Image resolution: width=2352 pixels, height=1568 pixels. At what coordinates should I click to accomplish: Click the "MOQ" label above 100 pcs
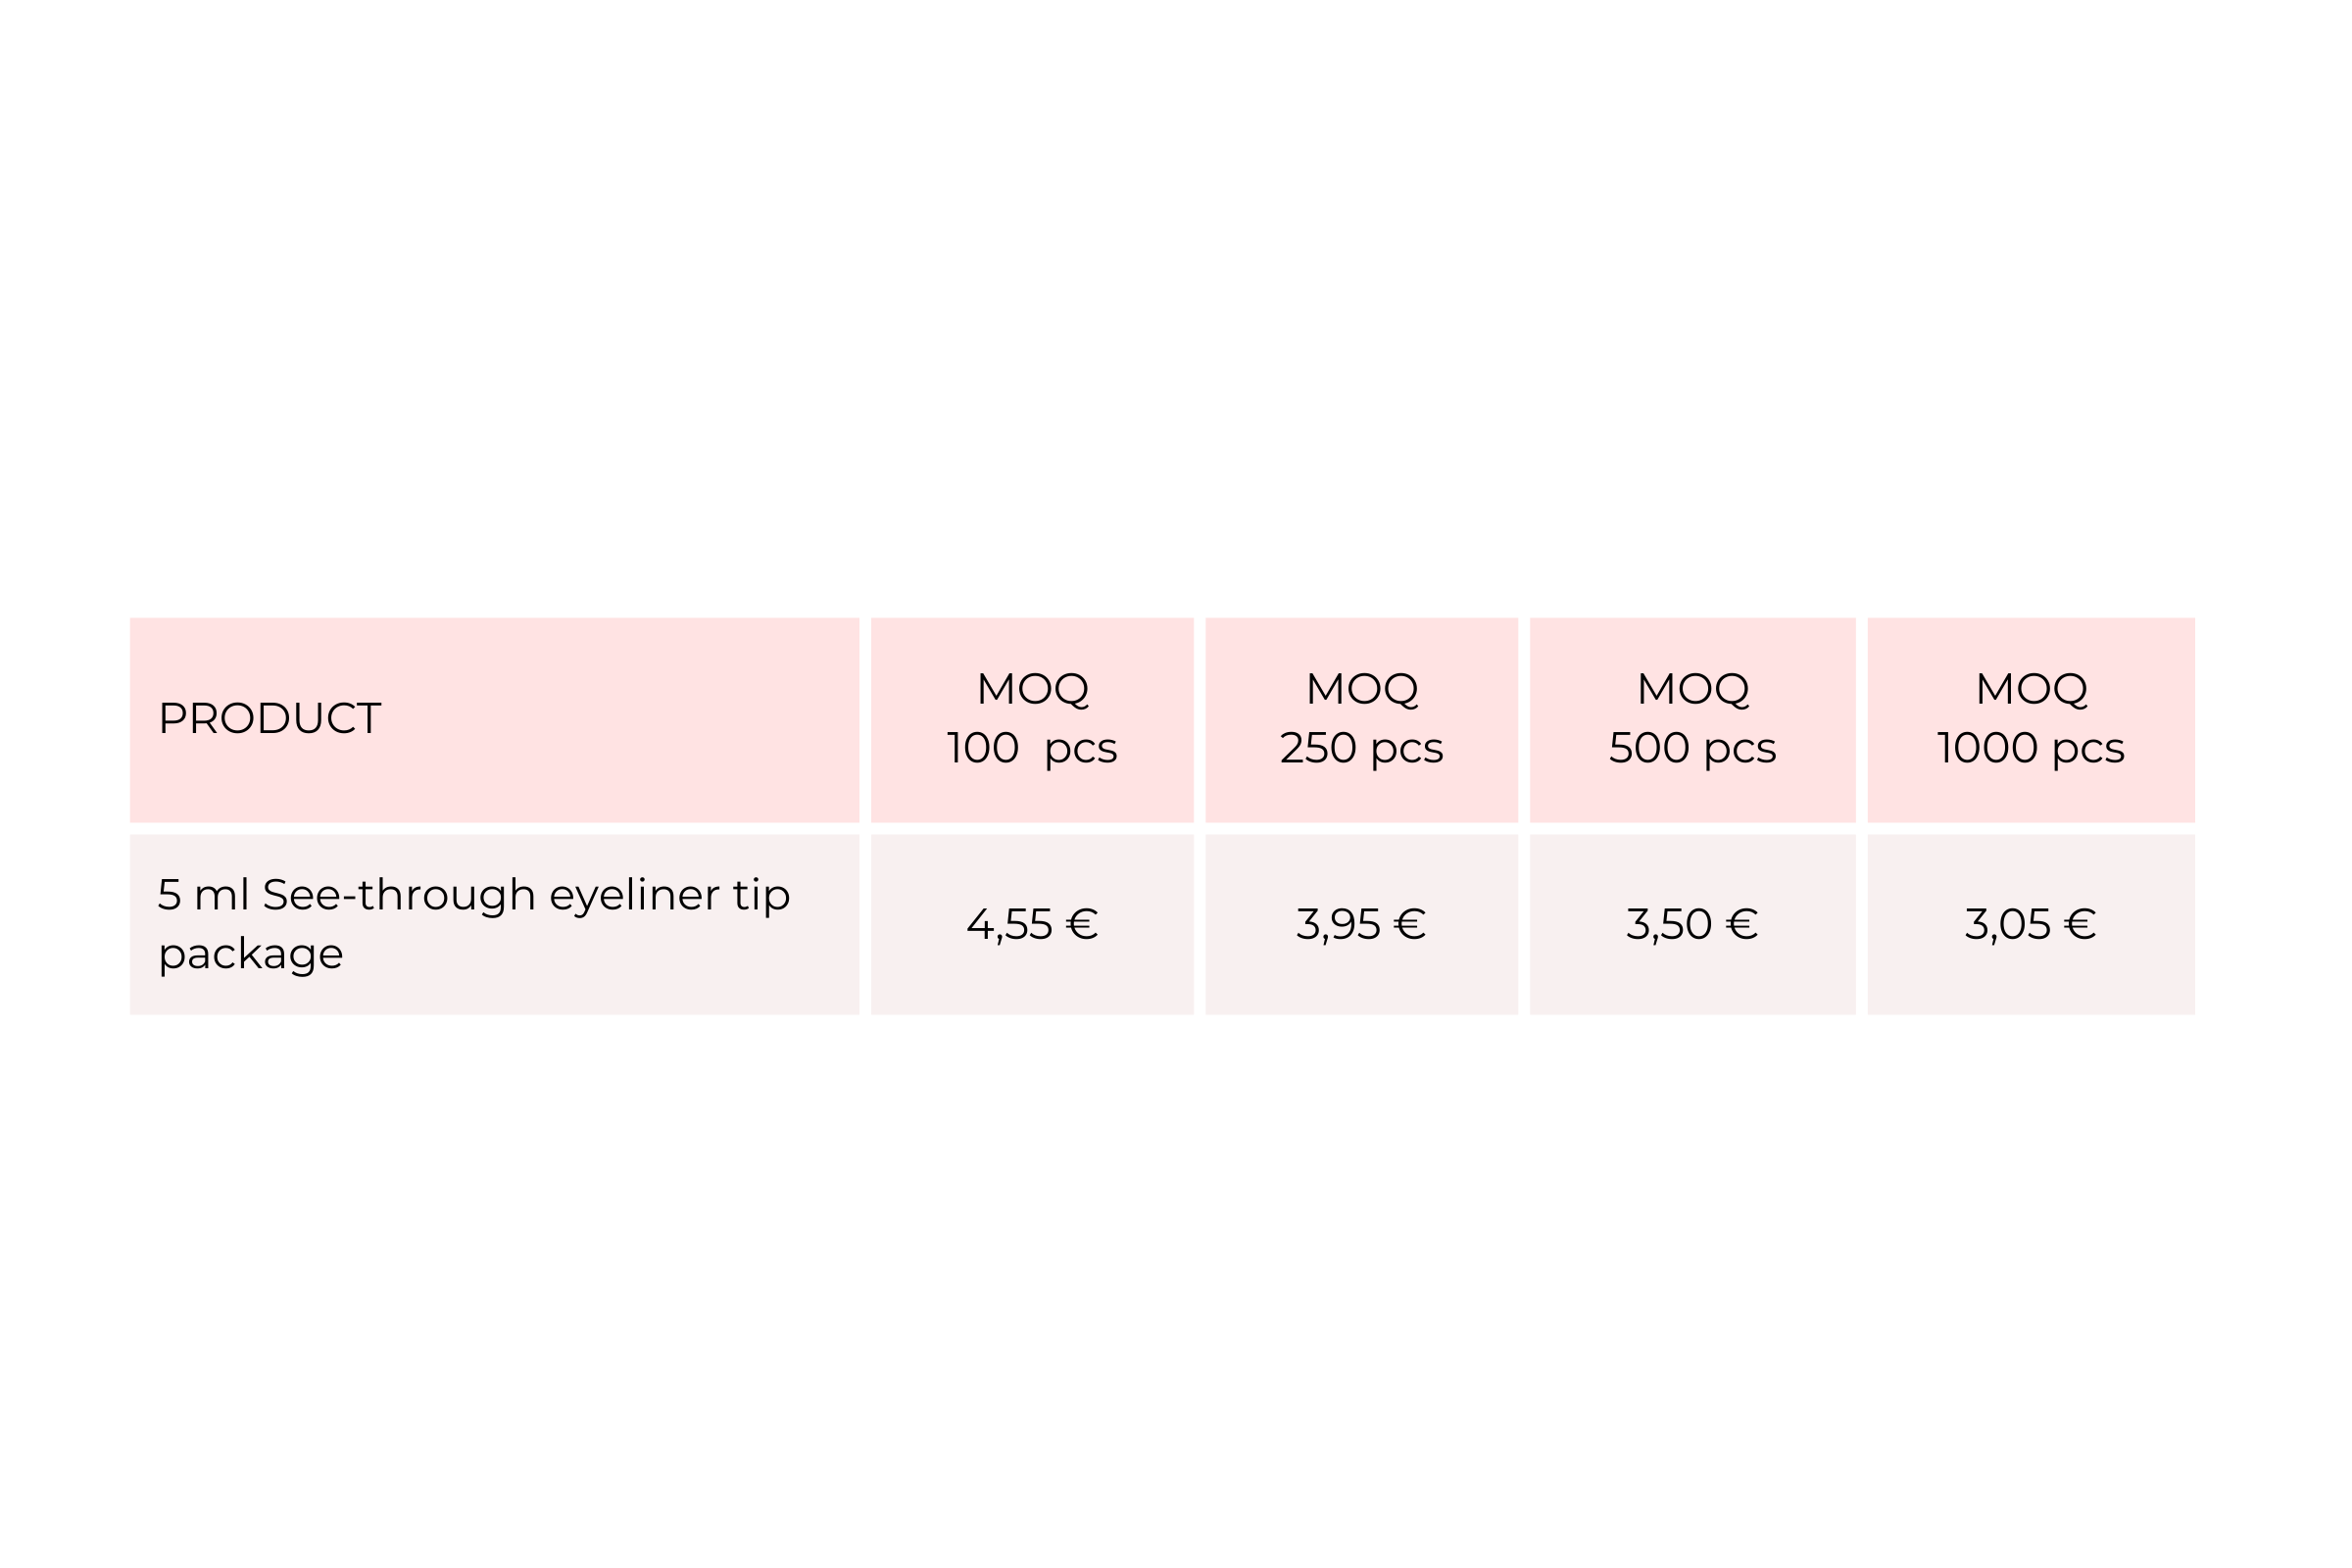coord(1032,689)
